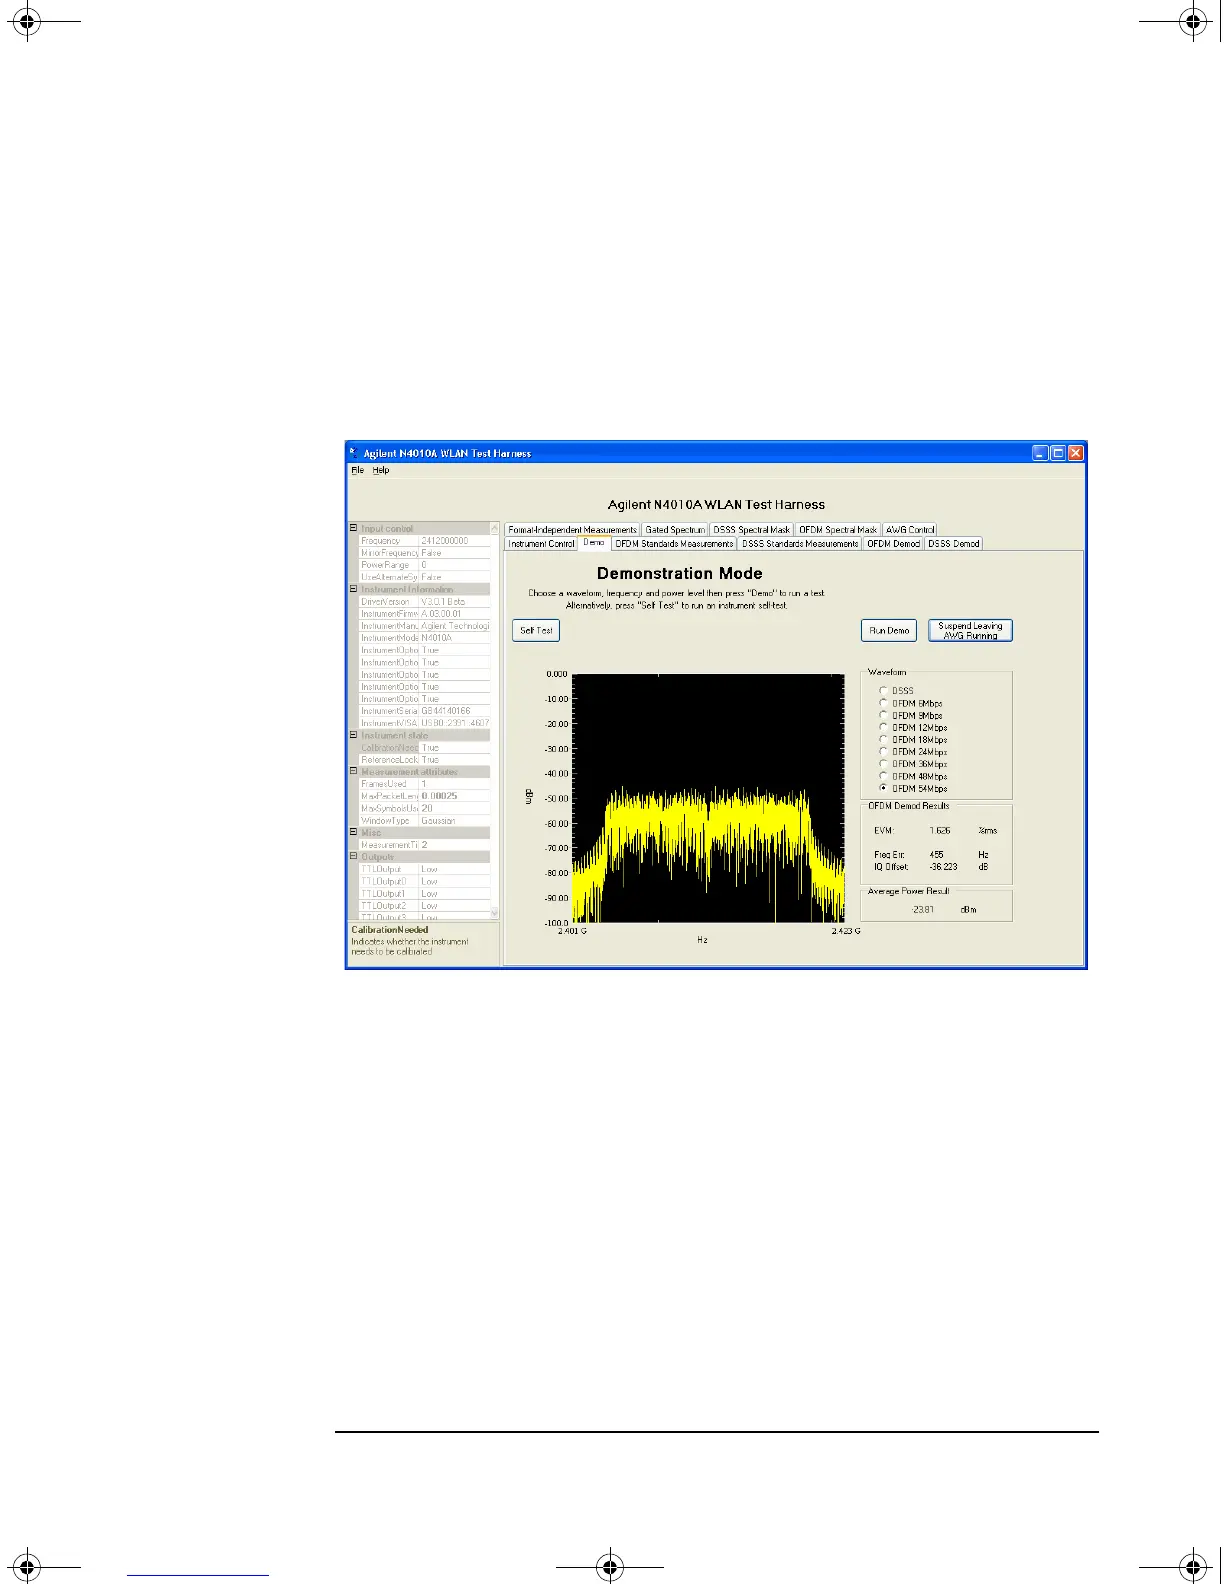Collapse the Instrument Information category
Viewport: 1224px width, 1584px height.
click(x=353, y=589)
